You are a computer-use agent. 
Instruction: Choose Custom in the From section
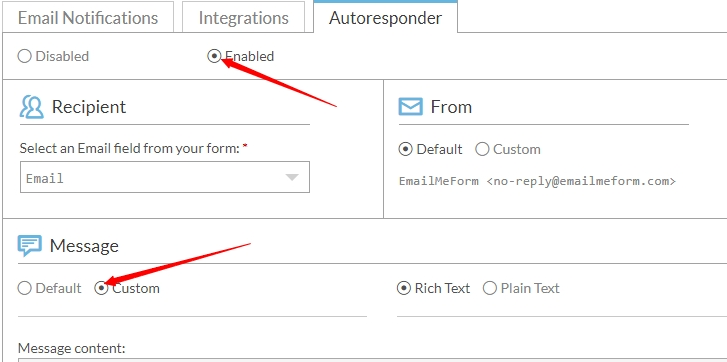(482, 149)
